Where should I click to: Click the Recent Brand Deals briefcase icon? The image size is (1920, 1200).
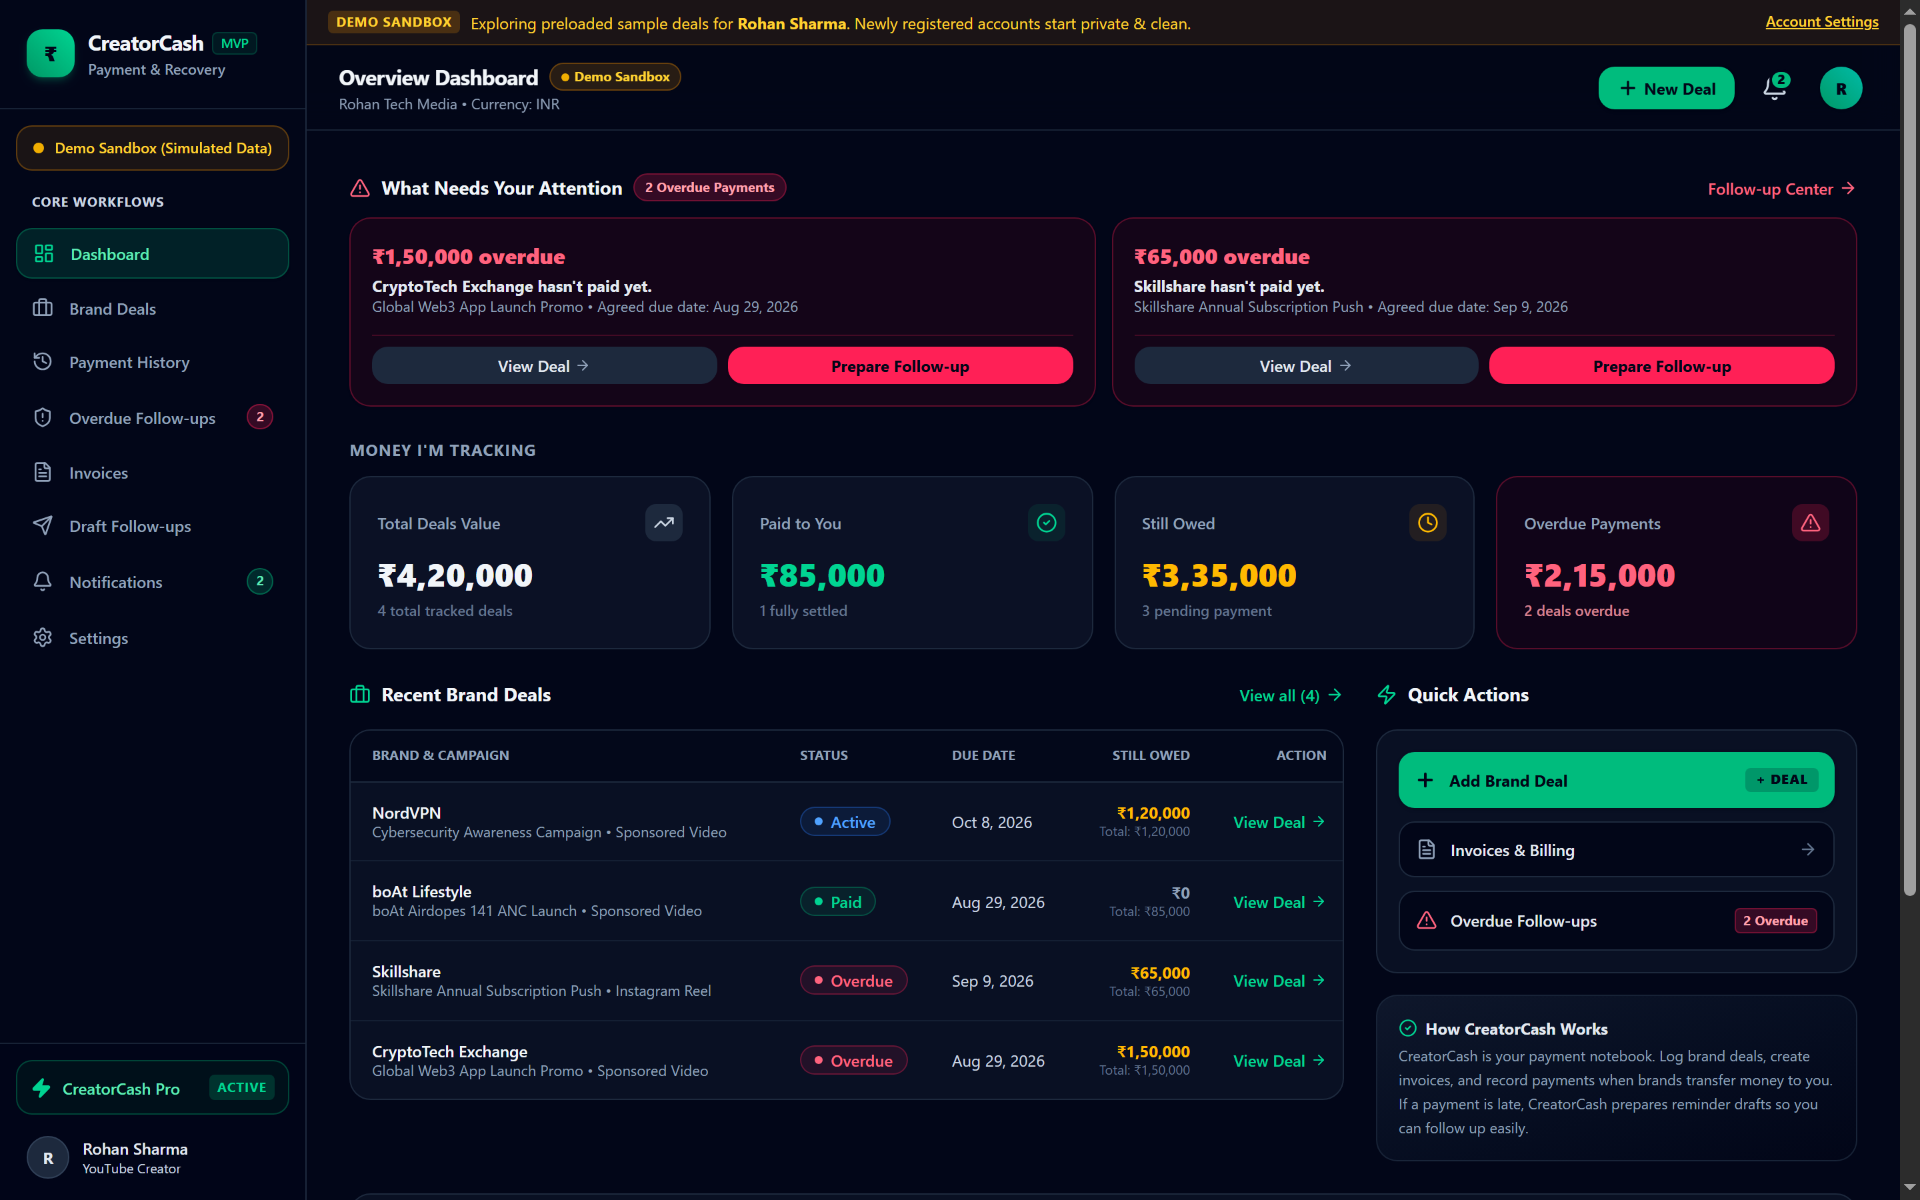point(360,695)
